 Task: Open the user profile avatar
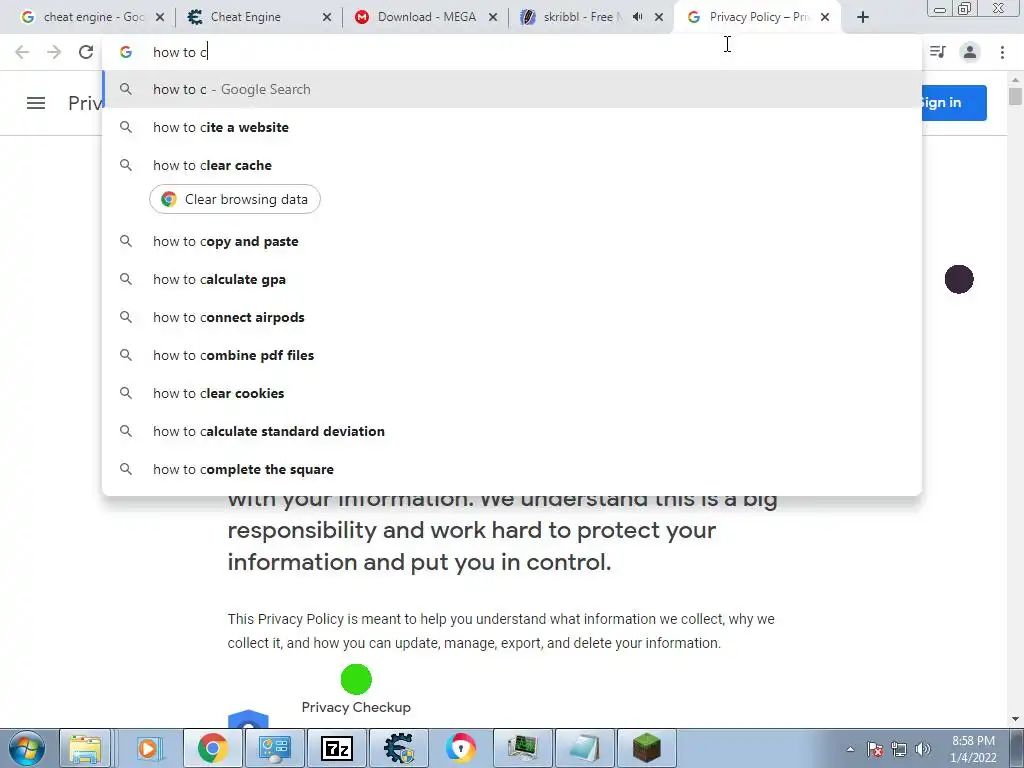[970, 52]
